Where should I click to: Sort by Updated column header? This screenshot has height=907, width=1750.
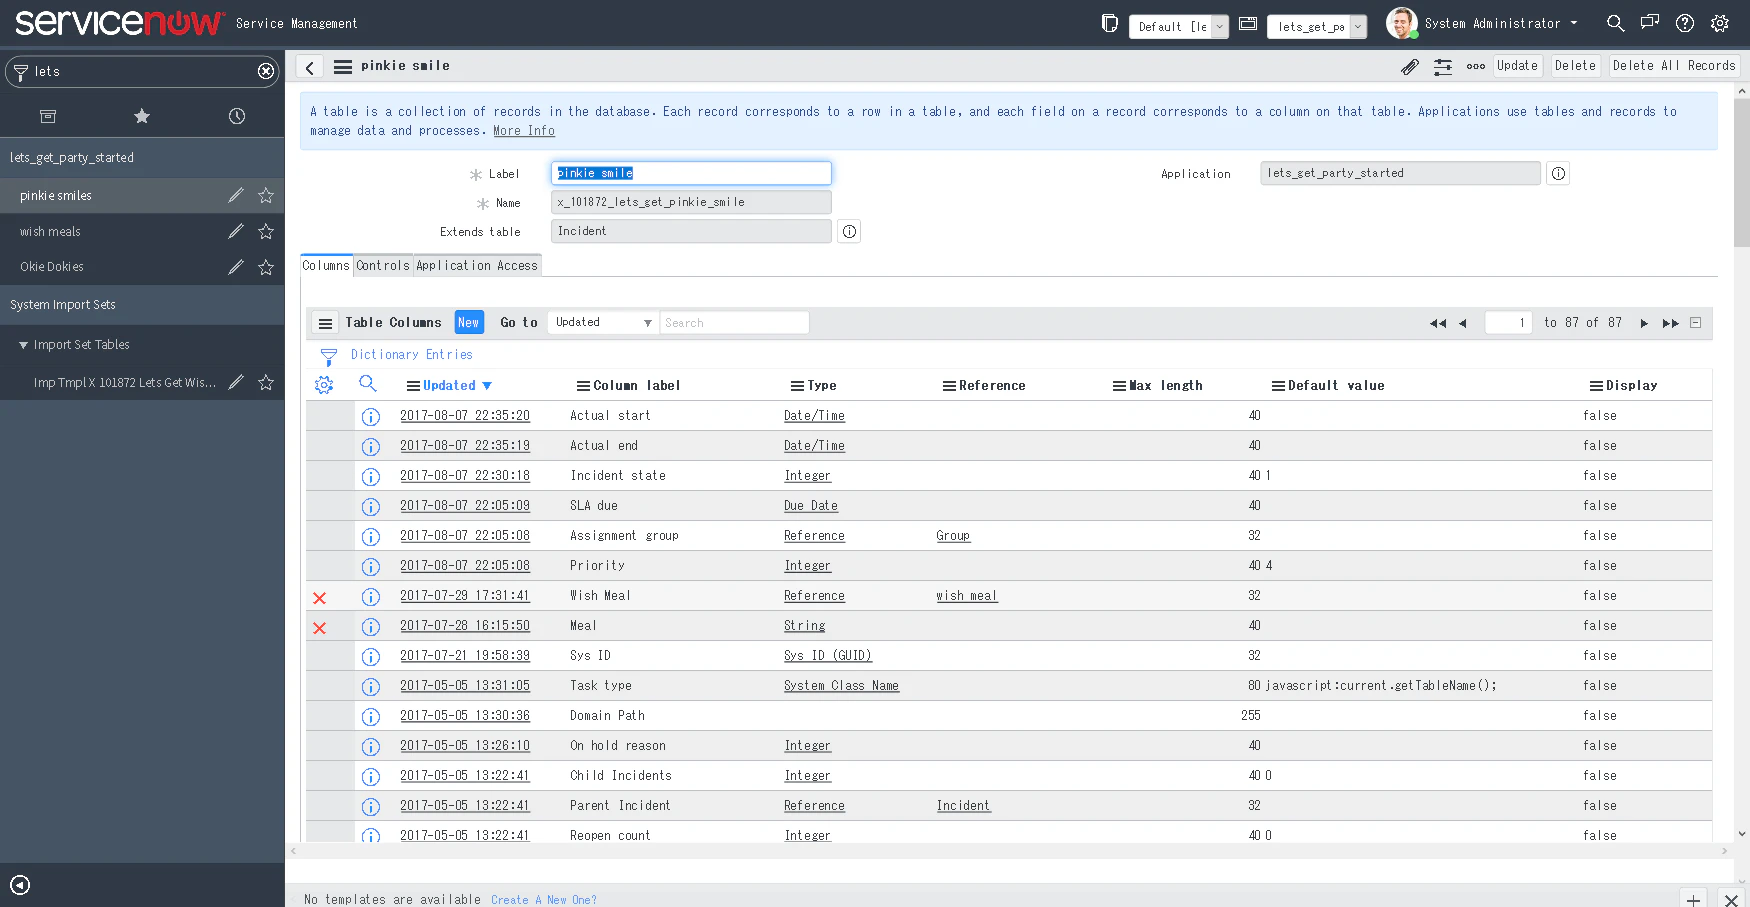pyautogui.click(x=449, y=386)
